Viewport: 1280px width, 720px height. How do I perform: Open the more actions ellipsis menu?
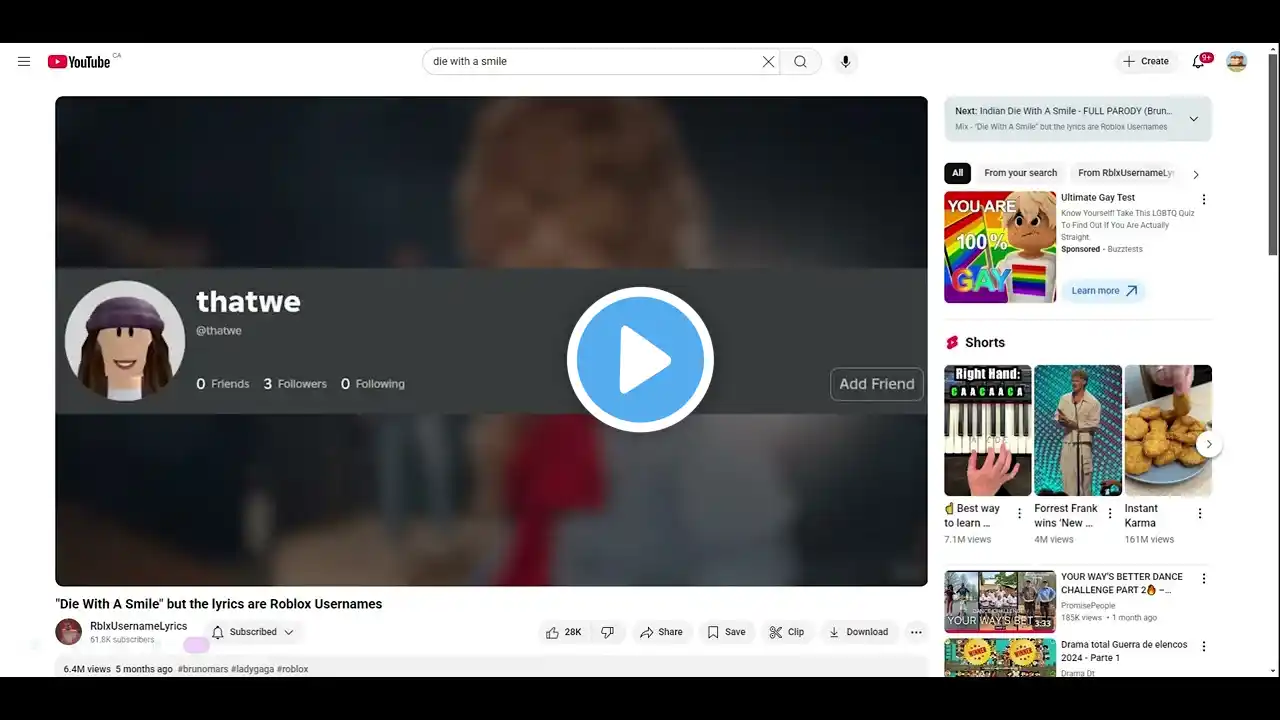(916, 632)
